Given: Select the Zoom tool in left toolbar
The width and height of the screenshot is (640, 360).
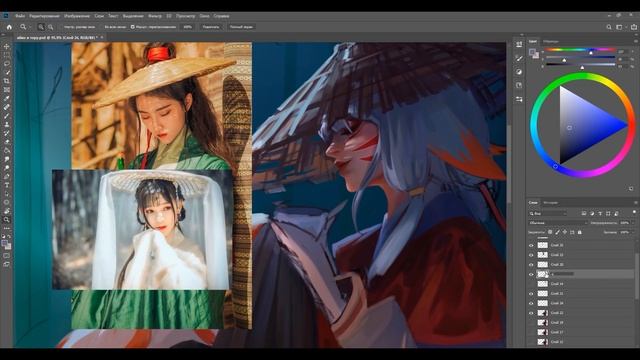Looking at the screenshot, I should (x=7, y=220).
